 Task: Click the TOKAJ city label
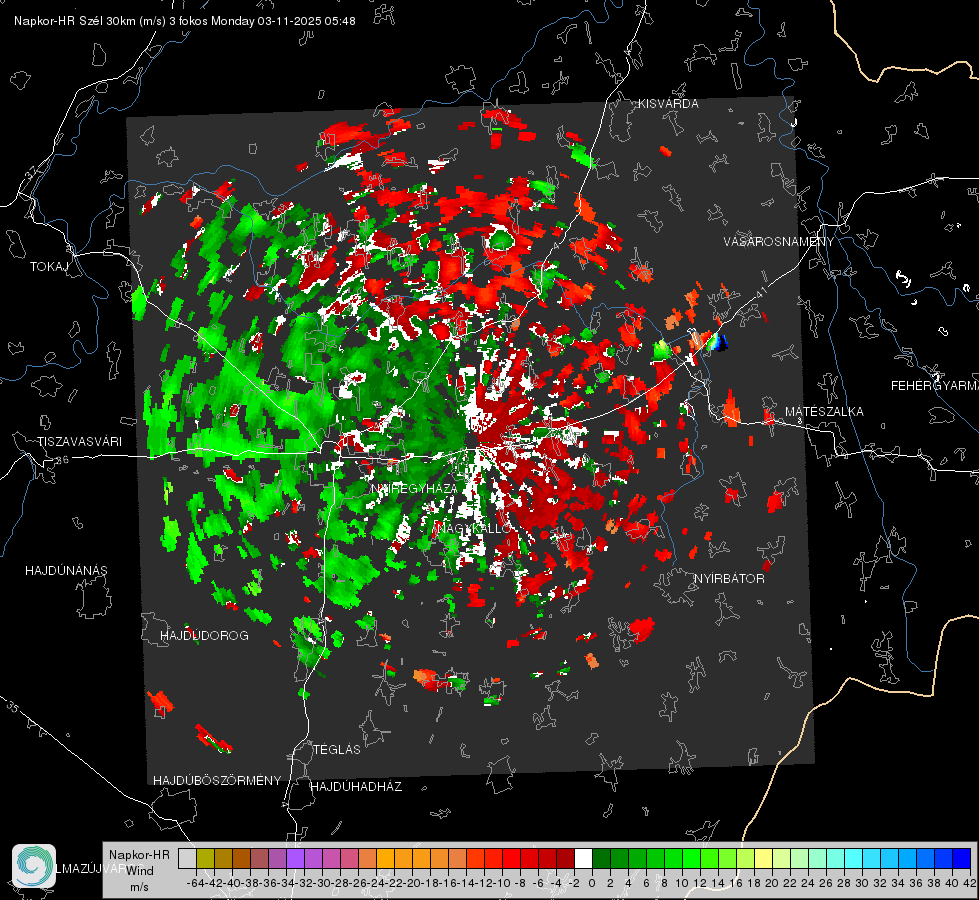[49, 267]
